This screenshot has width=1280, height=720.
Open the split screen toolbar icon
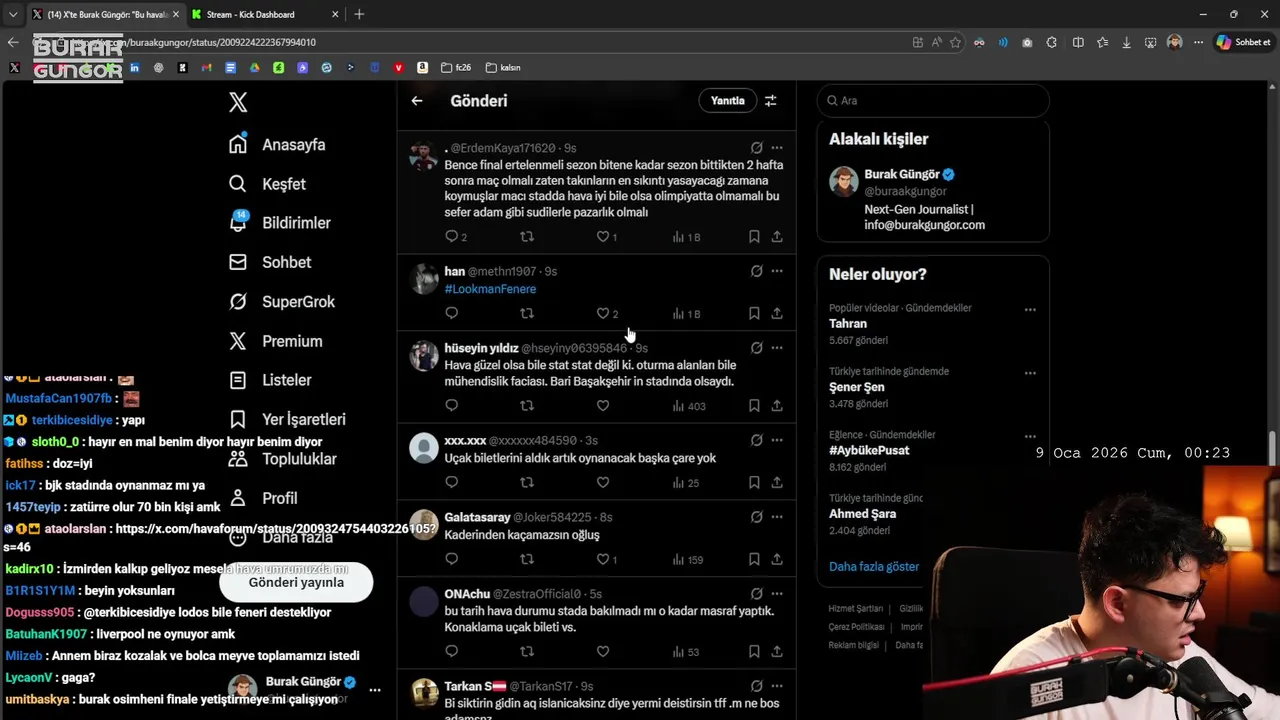[1078, 42]
